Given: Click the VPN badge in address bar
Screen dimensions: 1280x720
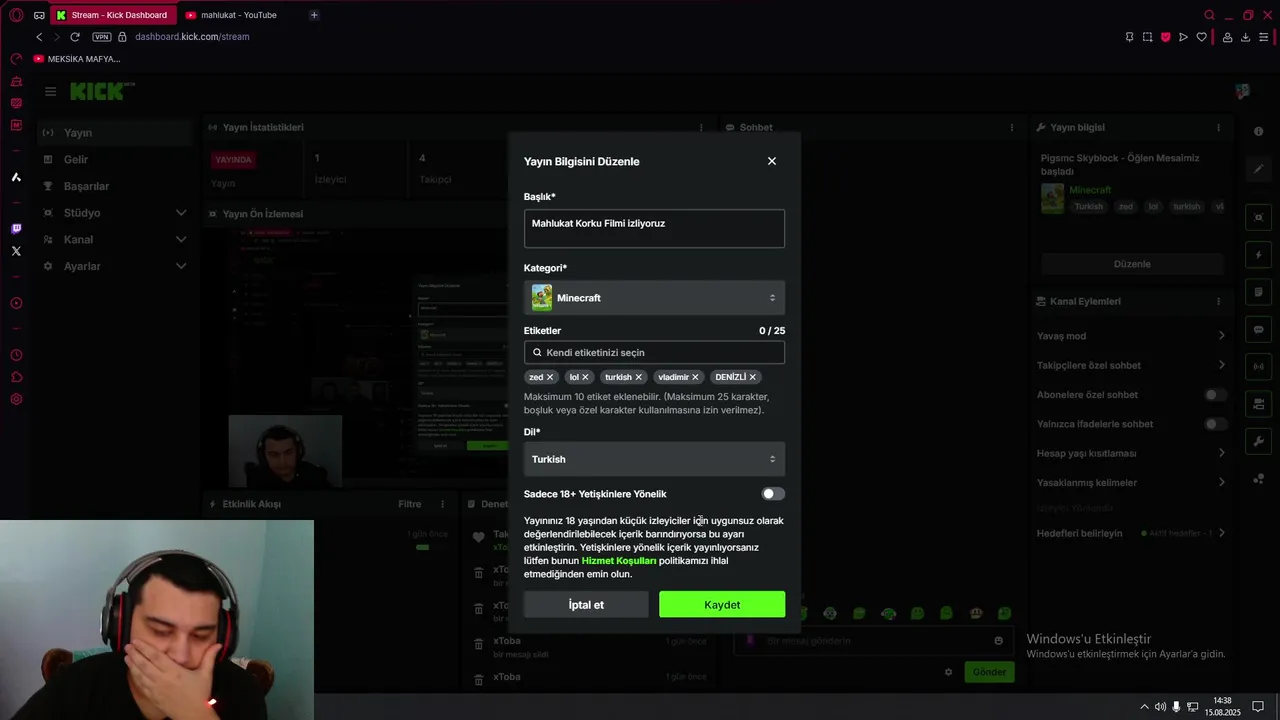Looking at the screenshot, I should coord(101,37).
